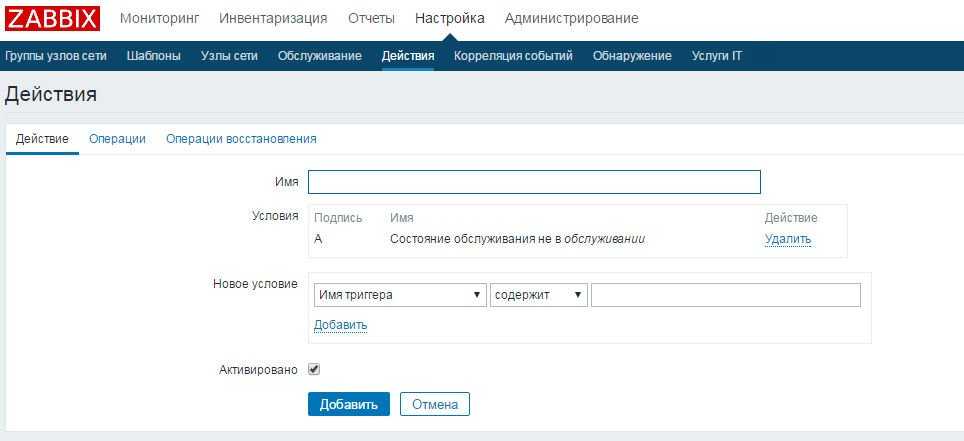Open Группы узлов сети submenu
The width and height of the screenshot is (964, 441).
(x=56, y=56)
